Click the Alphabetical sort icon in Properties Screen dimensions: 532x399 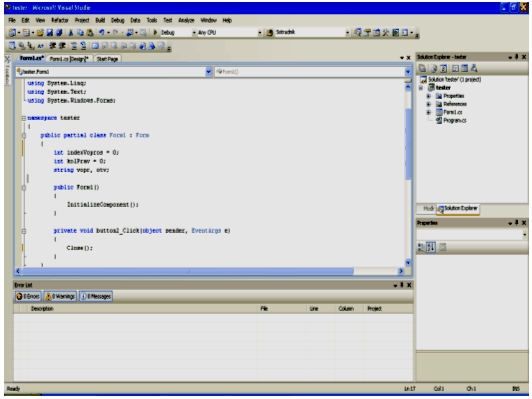pos(431,247)
